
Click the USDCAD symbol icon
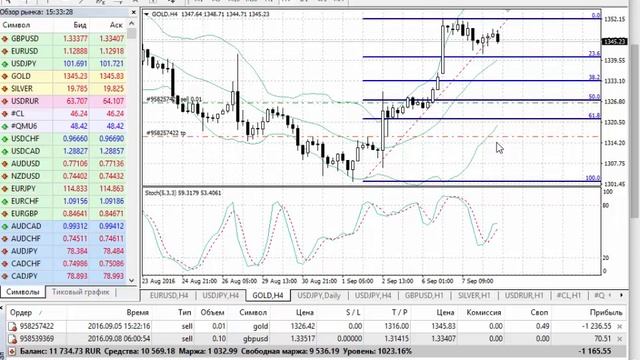pos(5,151)
